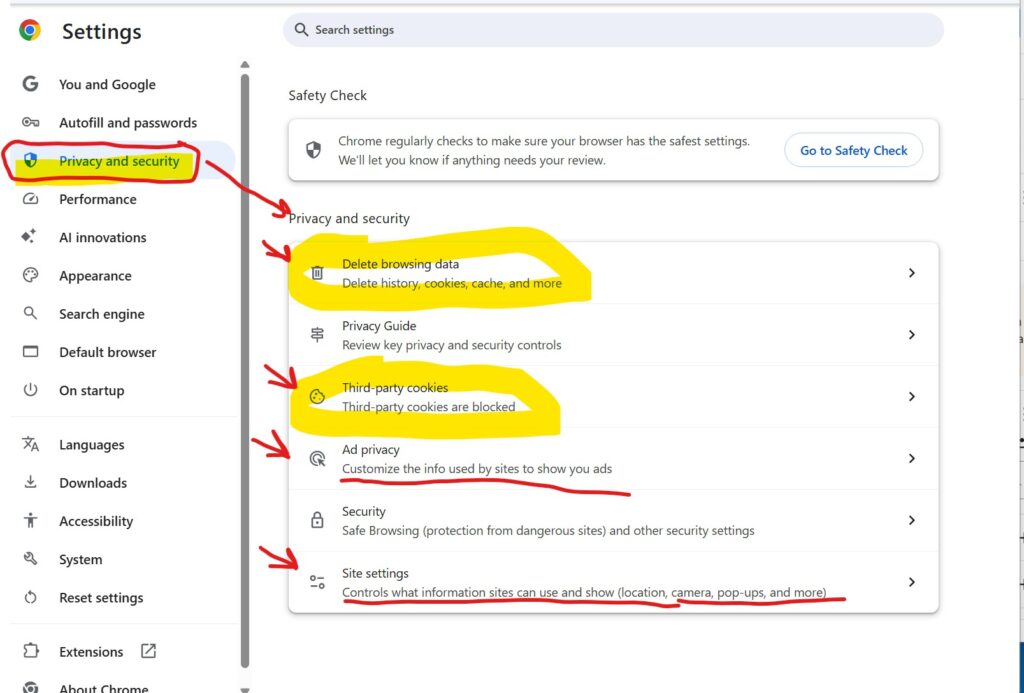Open Privacy Guide using its right chevron

click(912, 334)
